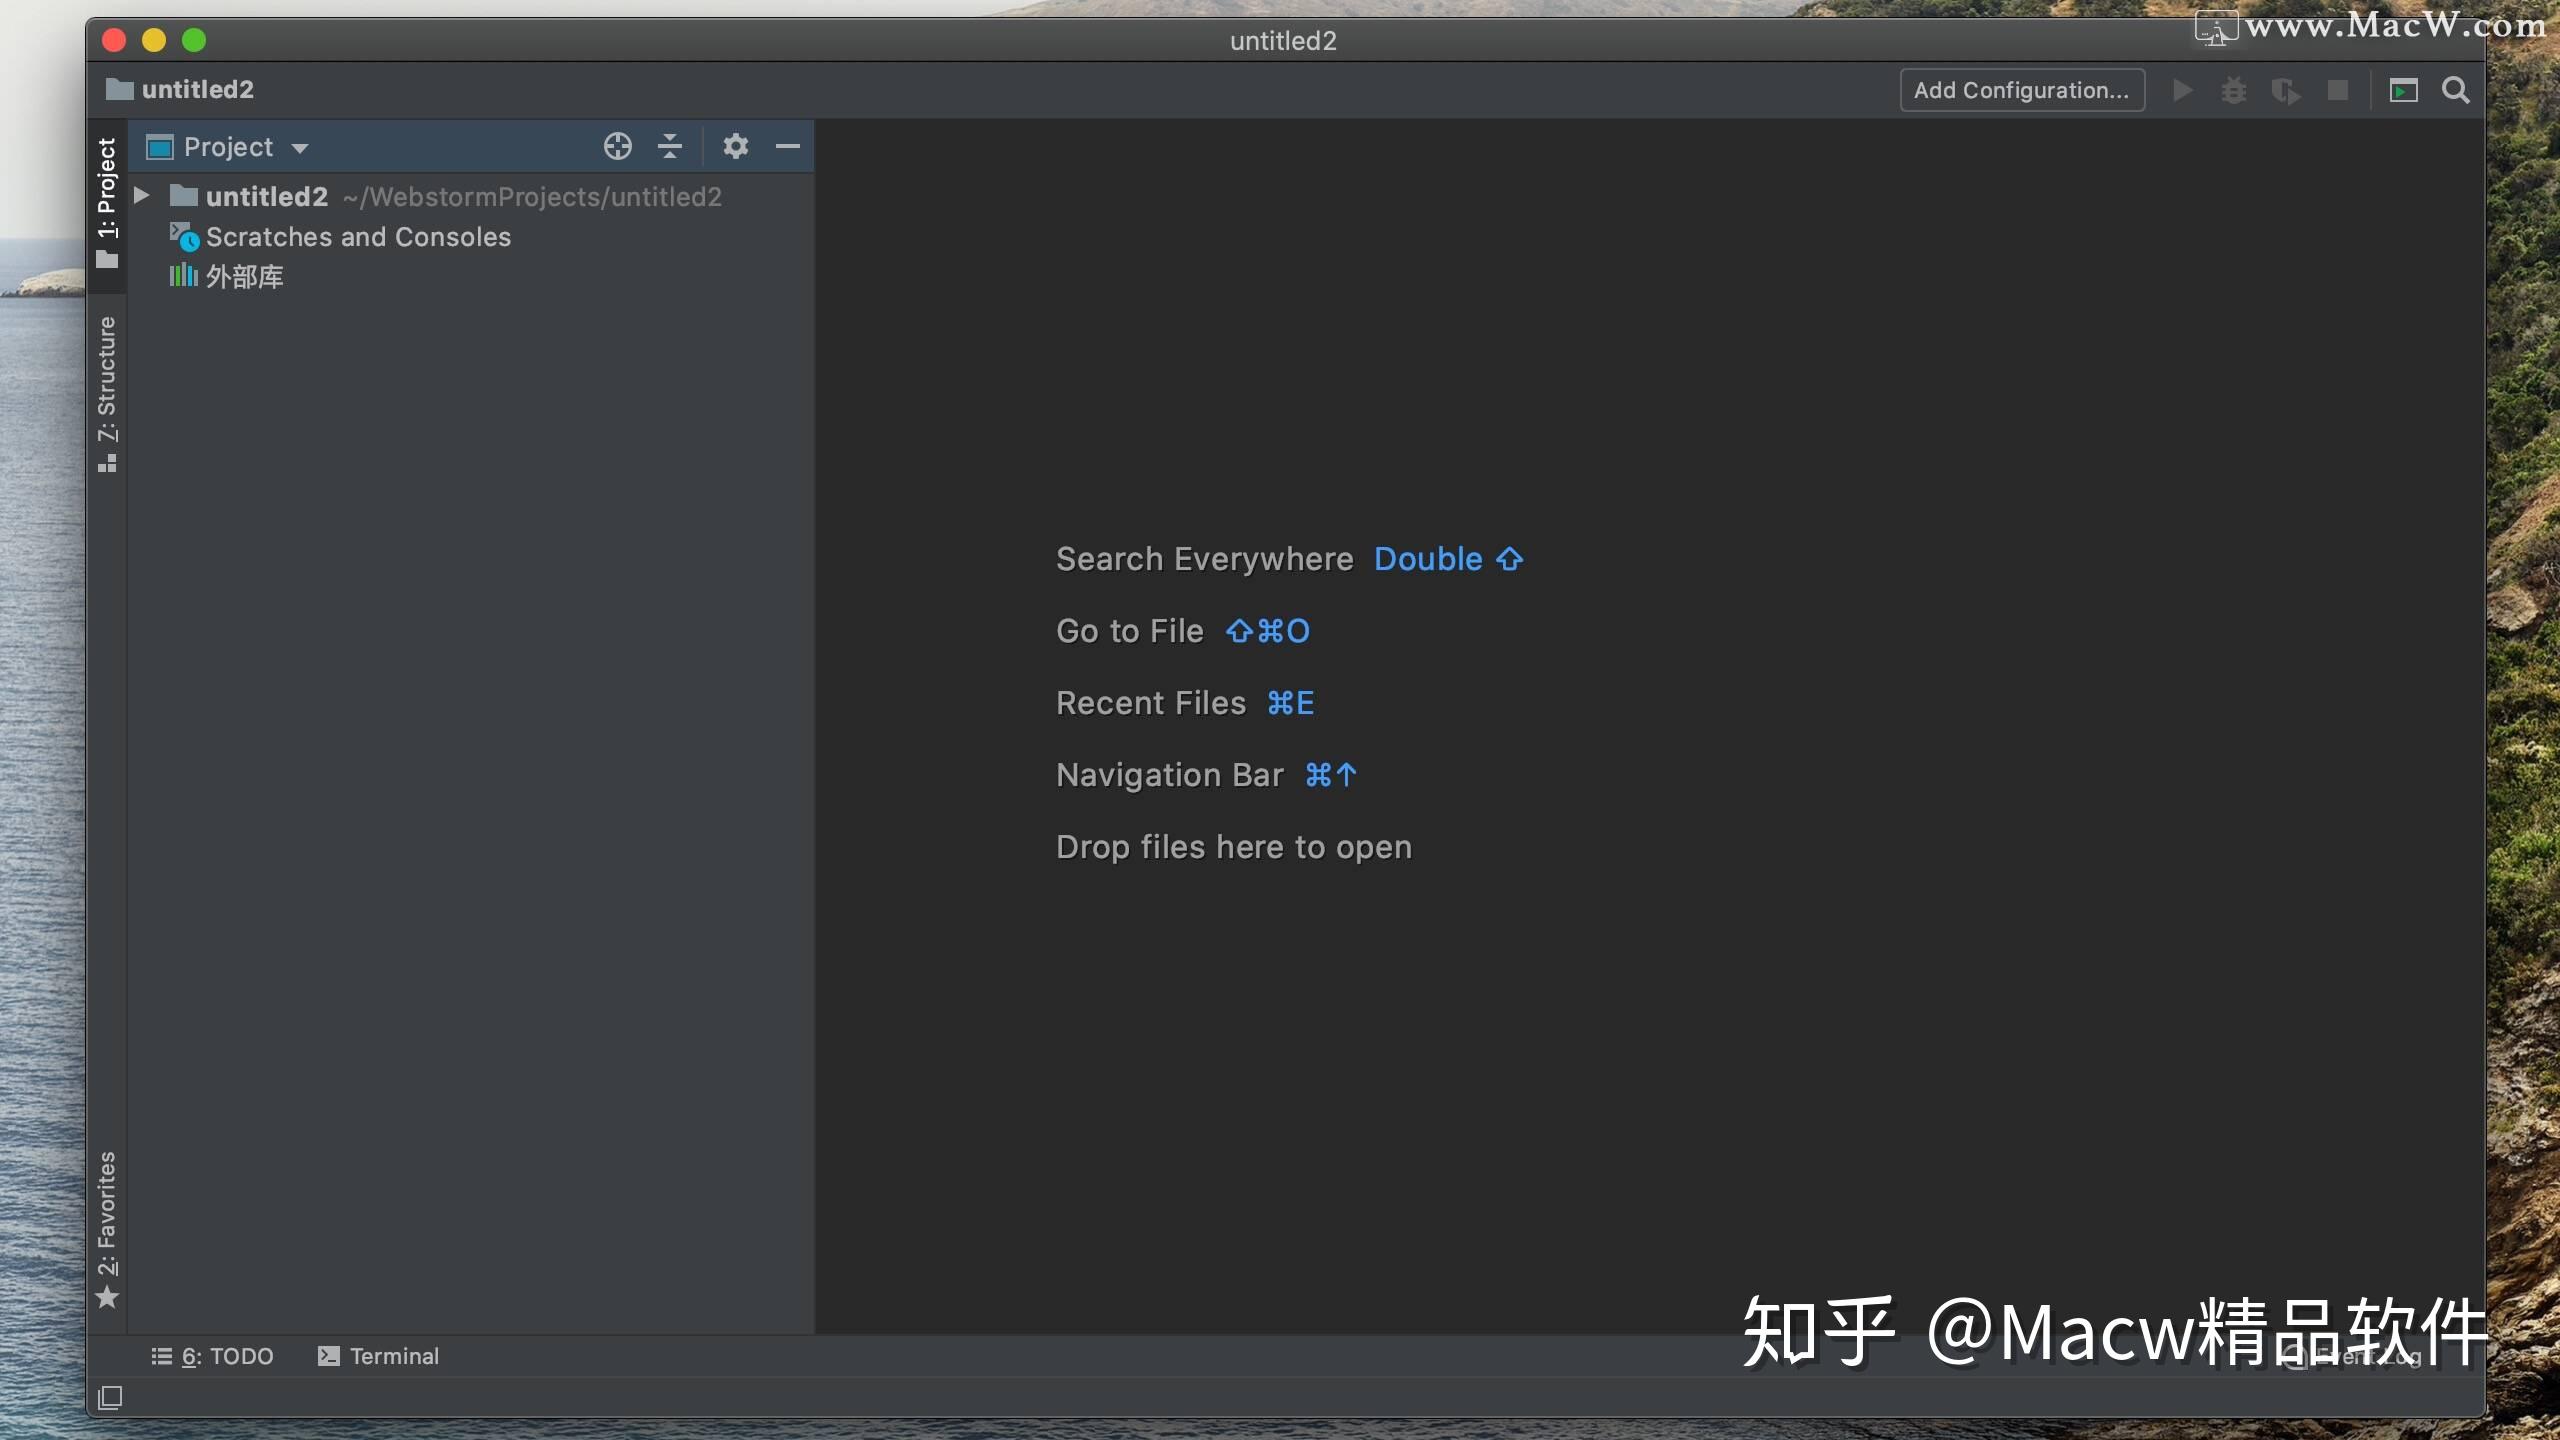2560x1440 pixels.
Task: Expand the untitled2 project node
Action: pyautogui.click(x=142, y=196)
